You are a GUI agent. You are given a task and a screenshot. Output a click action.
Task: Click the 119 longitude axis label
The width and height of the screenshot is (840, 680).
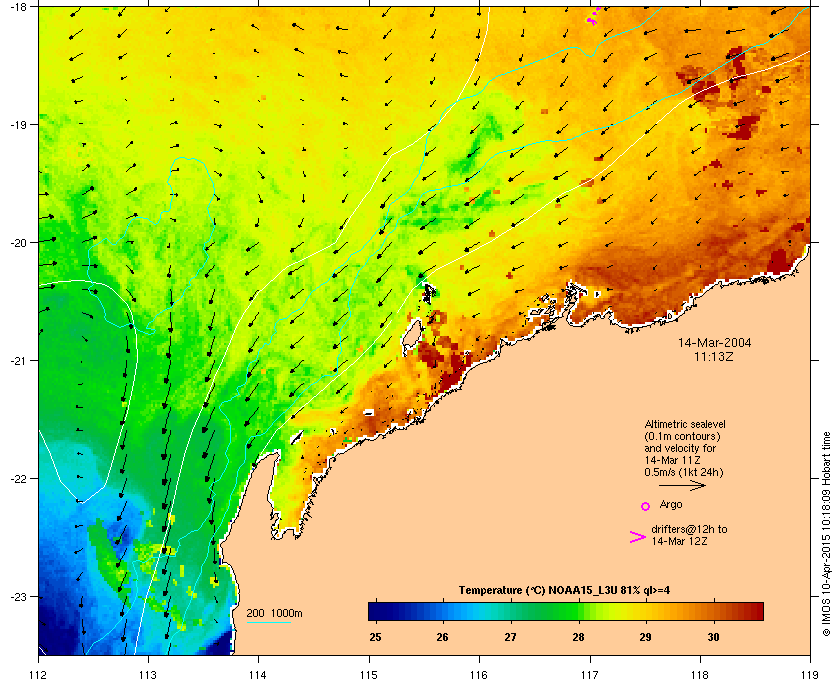click(810, 674)
